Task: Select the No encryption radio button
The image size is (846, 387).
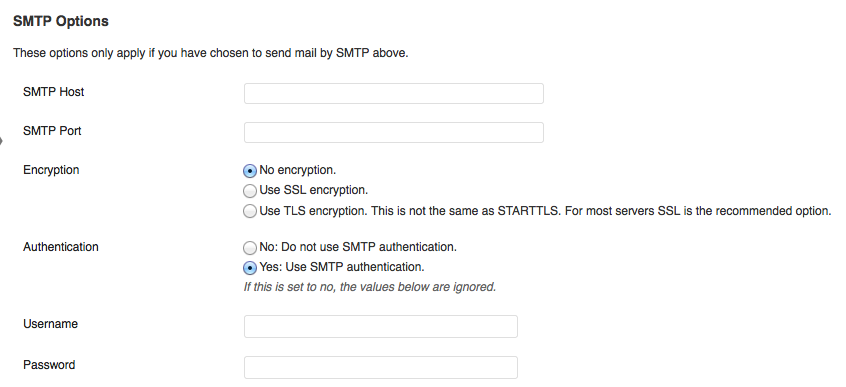Action: click(250, 171)
